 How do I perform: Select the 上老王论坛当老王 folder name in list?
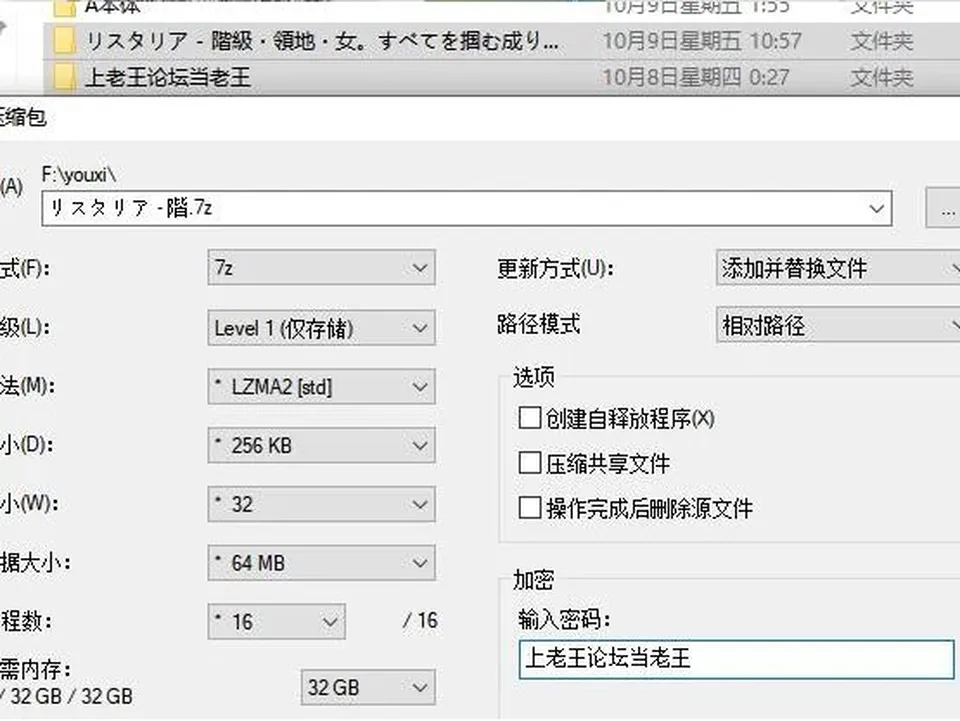168,78
